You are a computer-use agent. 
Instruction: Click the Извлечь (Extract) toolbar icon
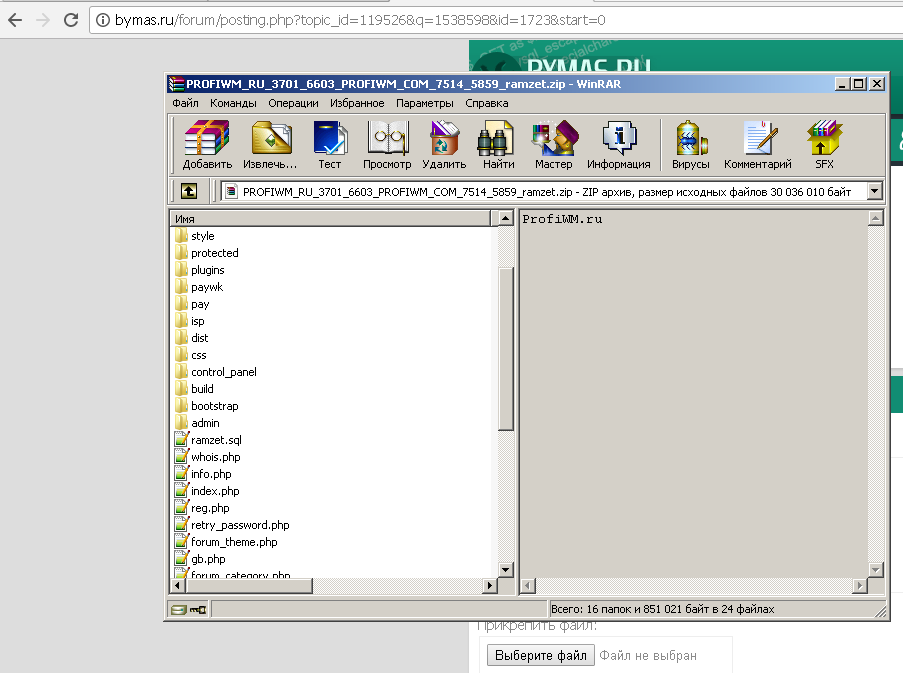pos(270,145)
